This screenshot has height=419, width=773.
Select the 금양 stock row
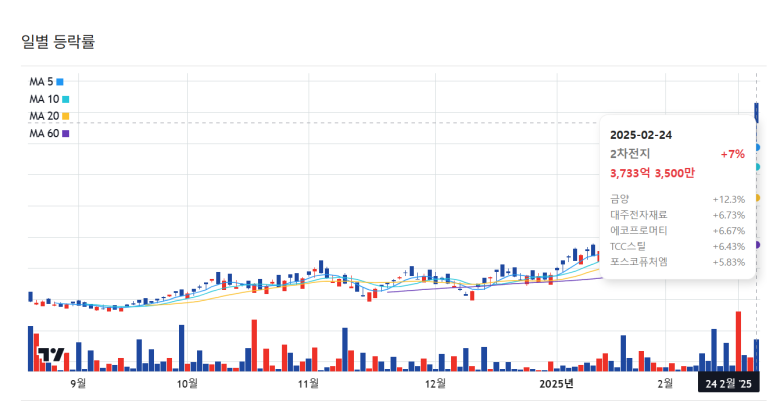677,199
